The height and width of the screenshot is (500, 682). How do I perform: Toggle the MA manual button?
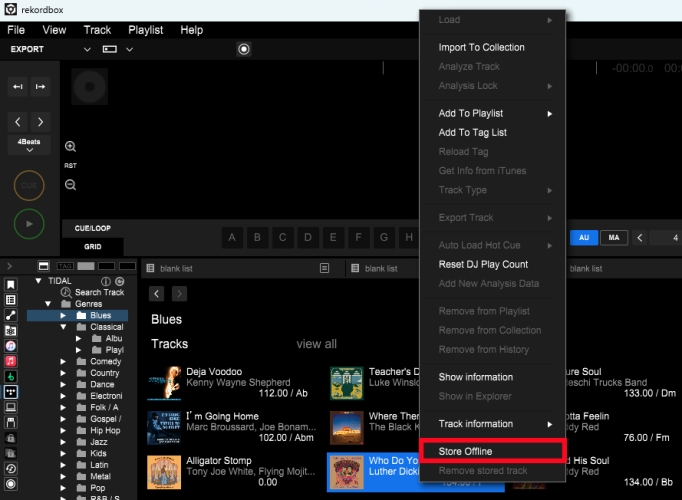click(x=614, y=237)
